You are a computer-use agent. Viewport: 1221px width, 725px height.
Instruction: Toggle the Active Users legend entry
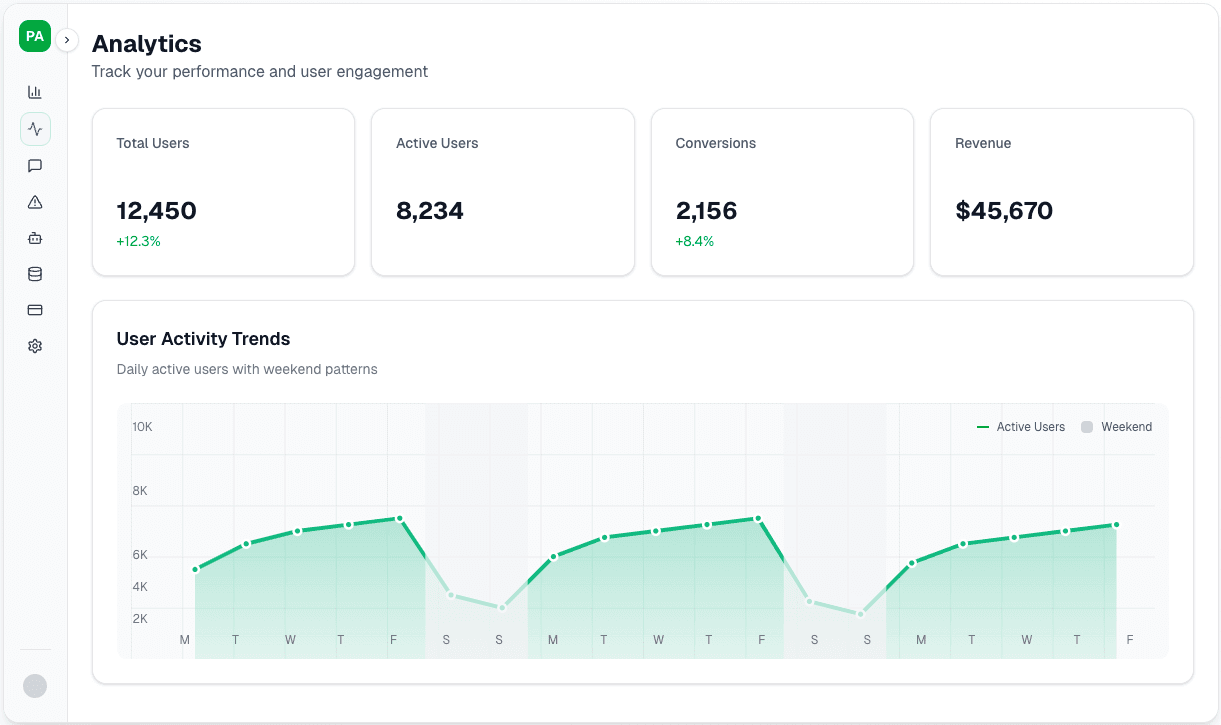1021,427
